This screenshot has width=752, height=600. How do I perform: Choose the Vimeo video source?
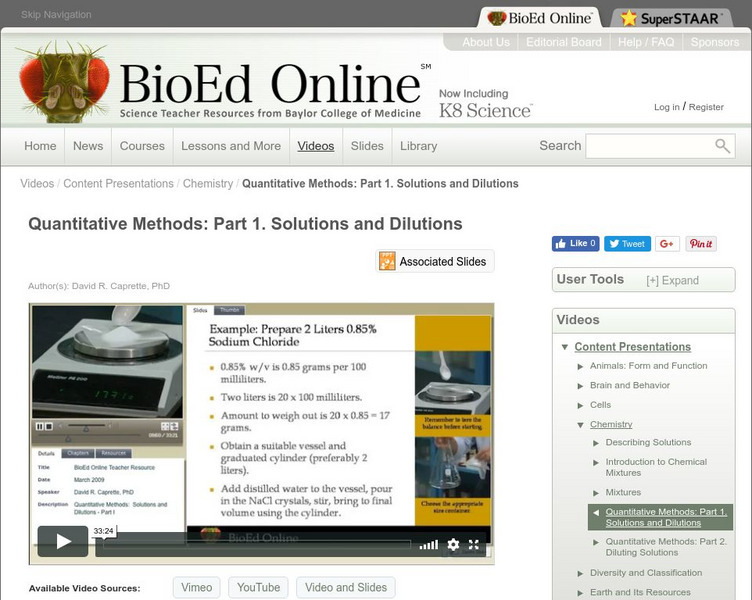197,588
